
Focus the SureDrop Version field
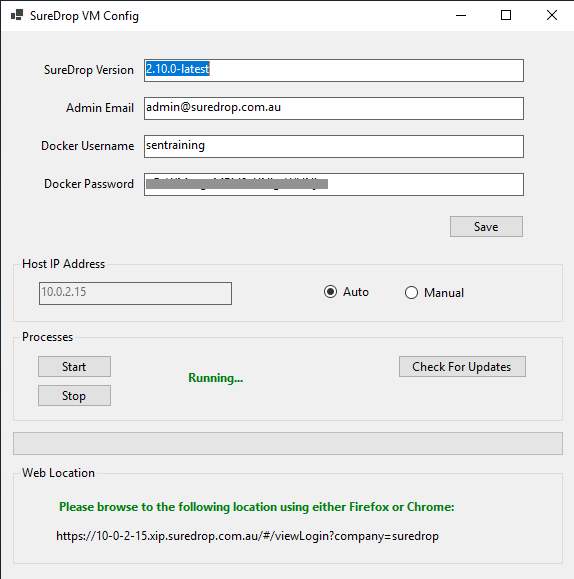pyautogui.click(x=334, y=70)
